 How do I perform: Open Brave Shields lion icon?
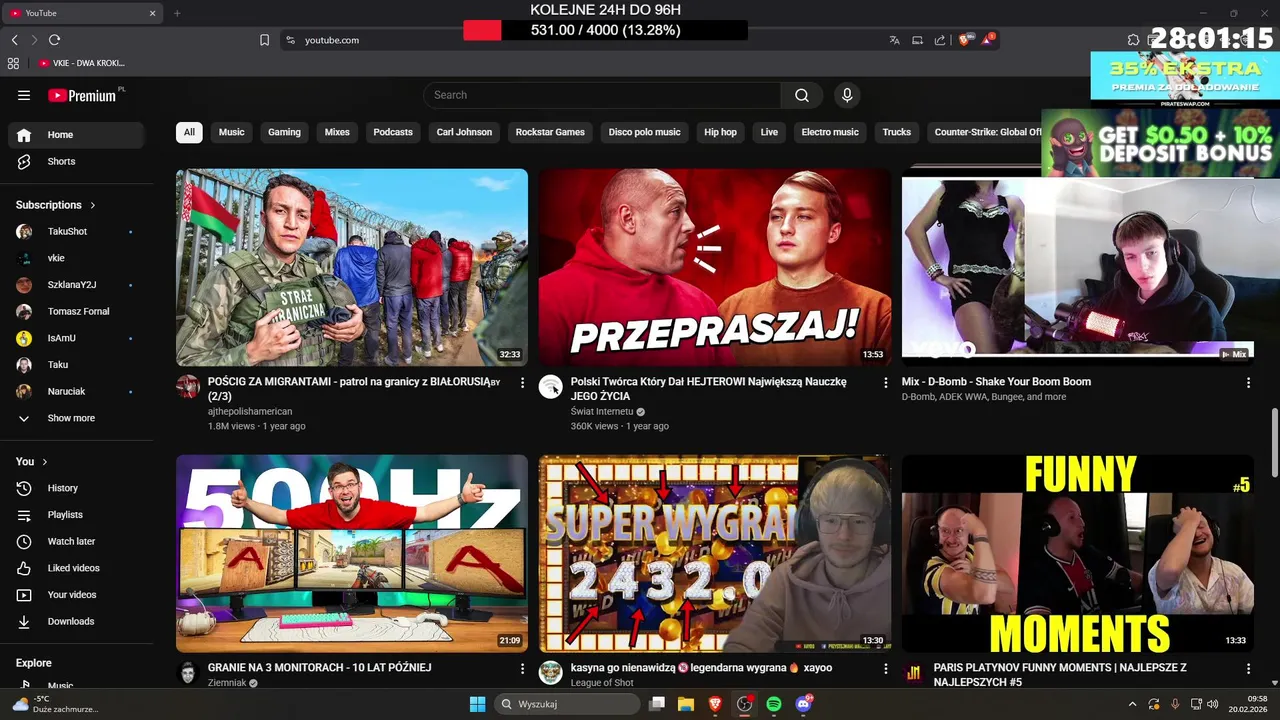click(964, 40)
